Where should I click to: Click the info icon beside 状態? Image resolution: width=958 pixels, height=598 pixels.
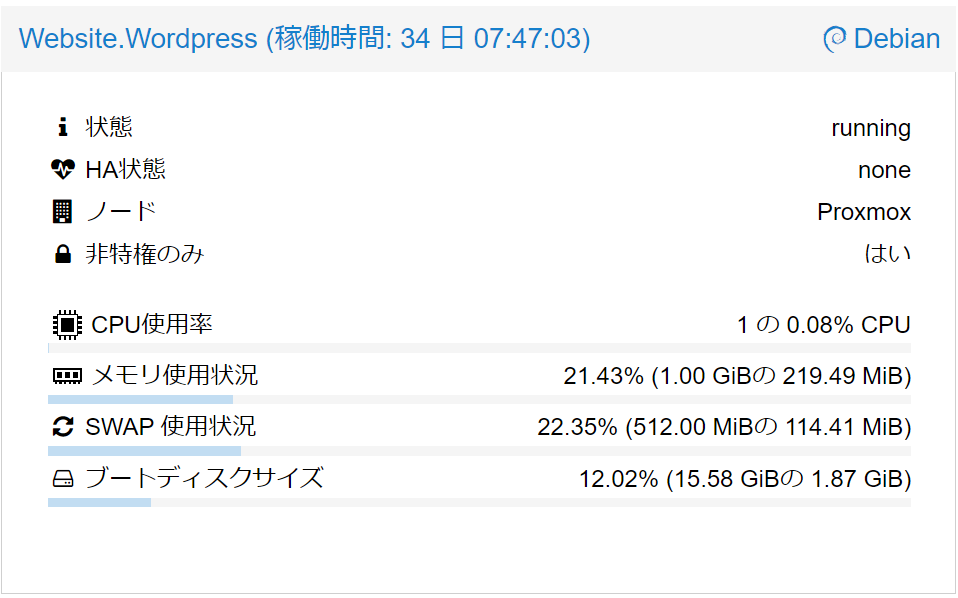[x=62, y=127]
